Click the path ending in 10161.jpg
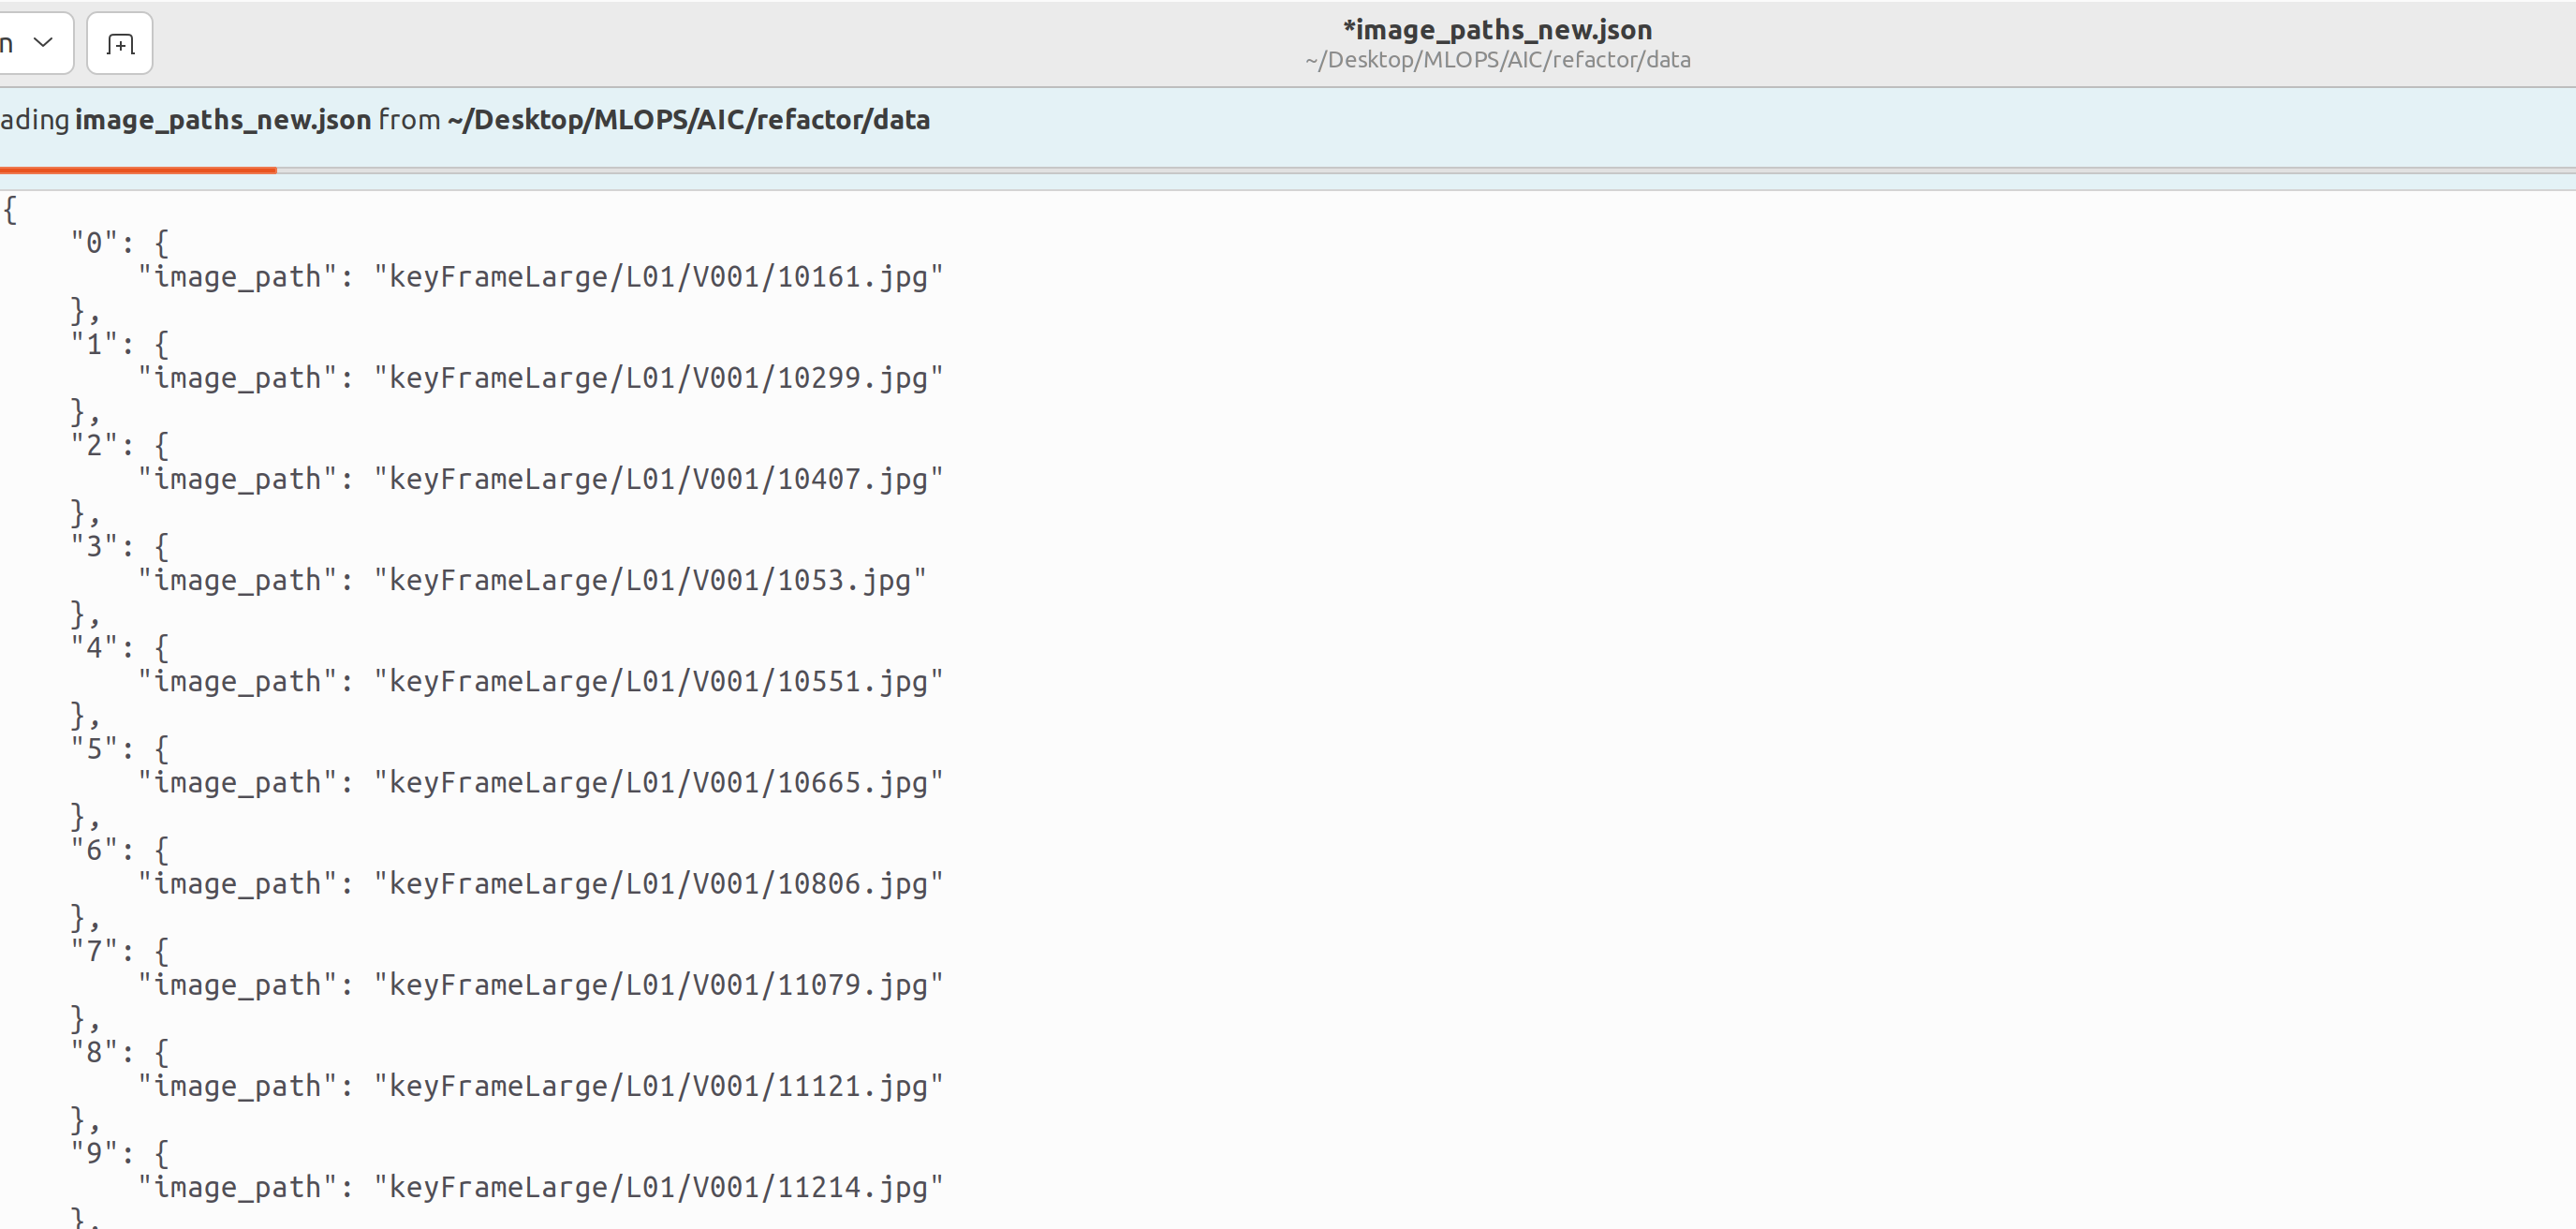2576x1229 pixels. coord(657,277)
